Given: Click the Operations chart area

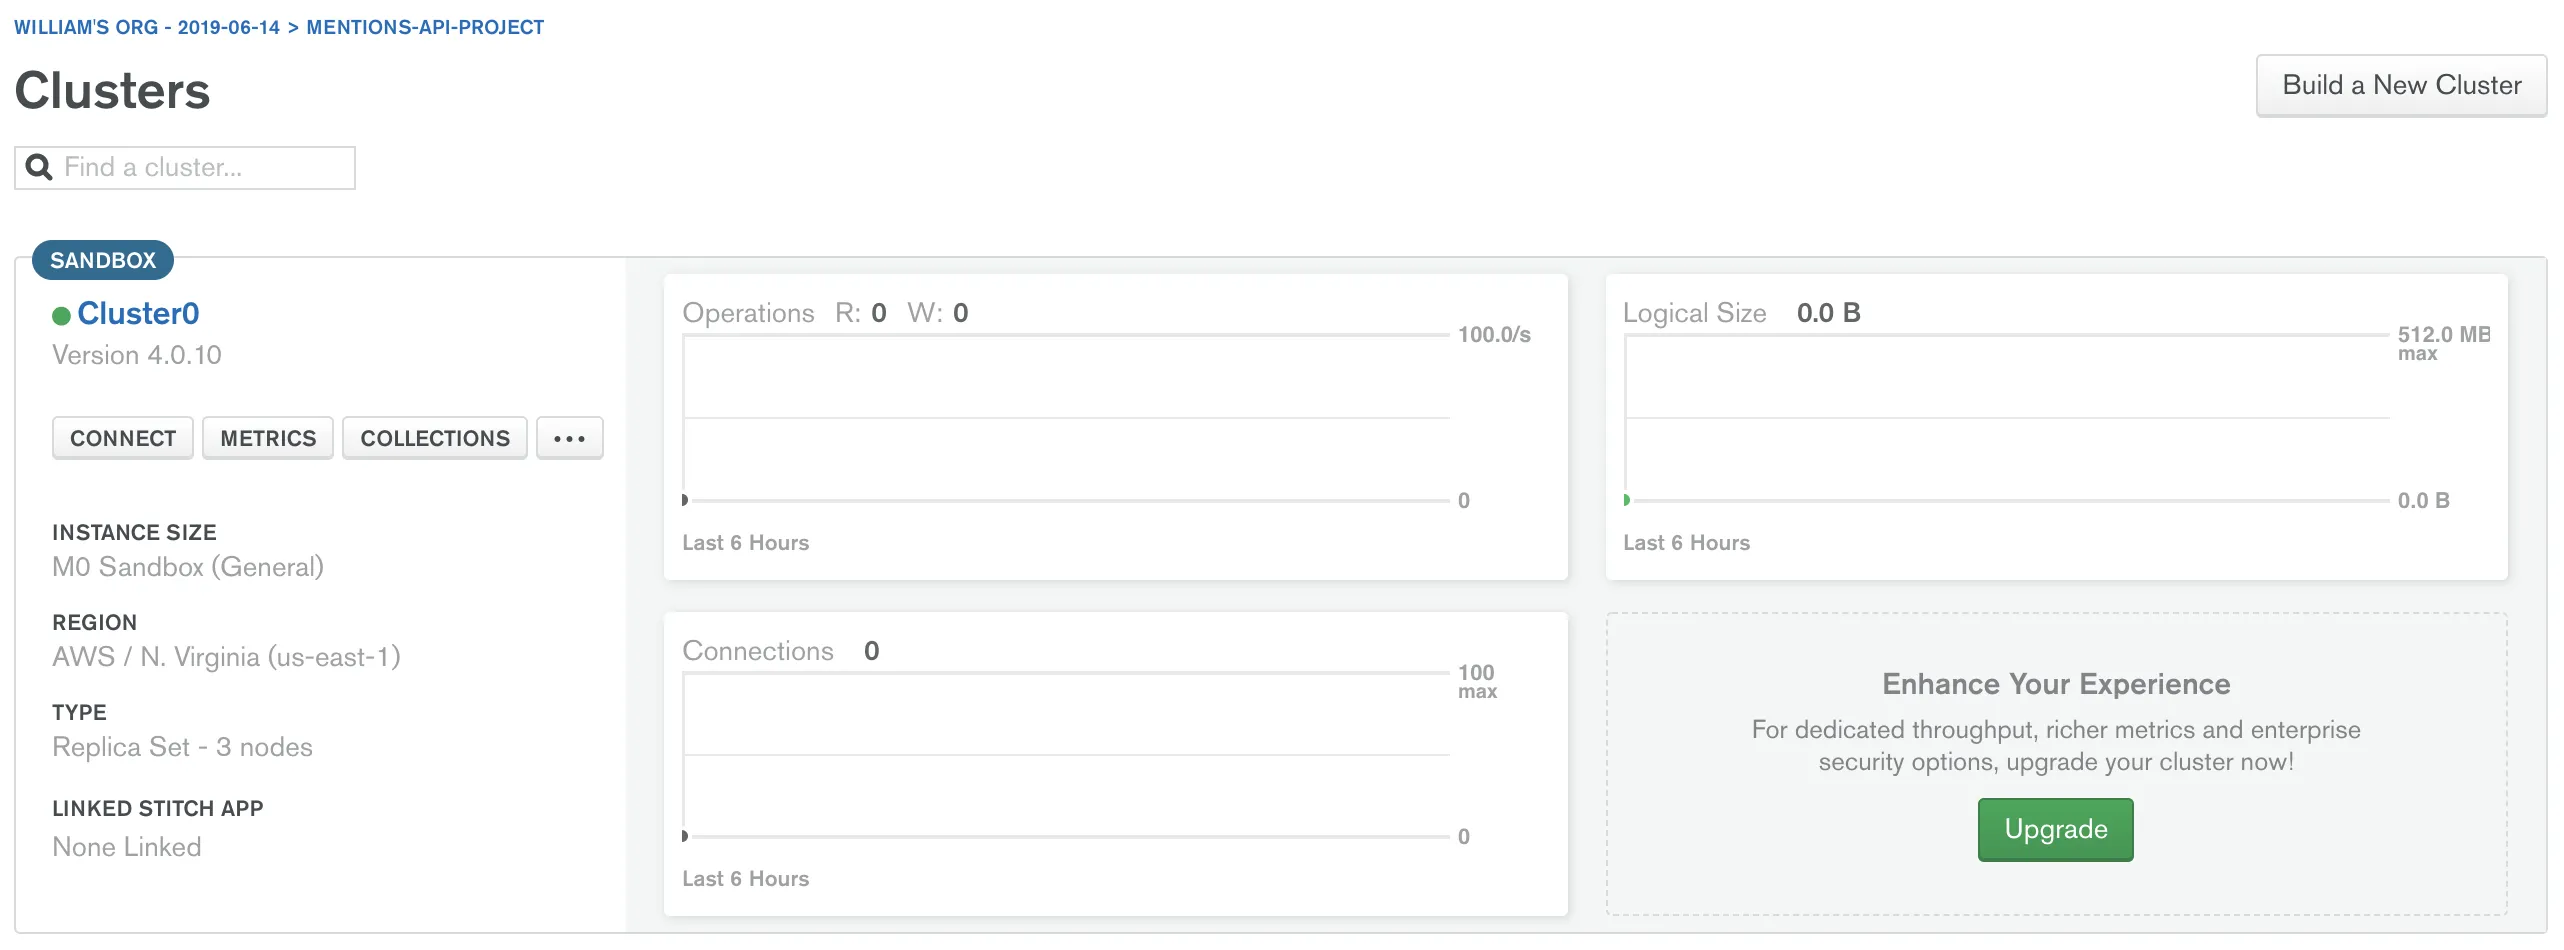Looking at the screenshot, I should (1066, 418).
